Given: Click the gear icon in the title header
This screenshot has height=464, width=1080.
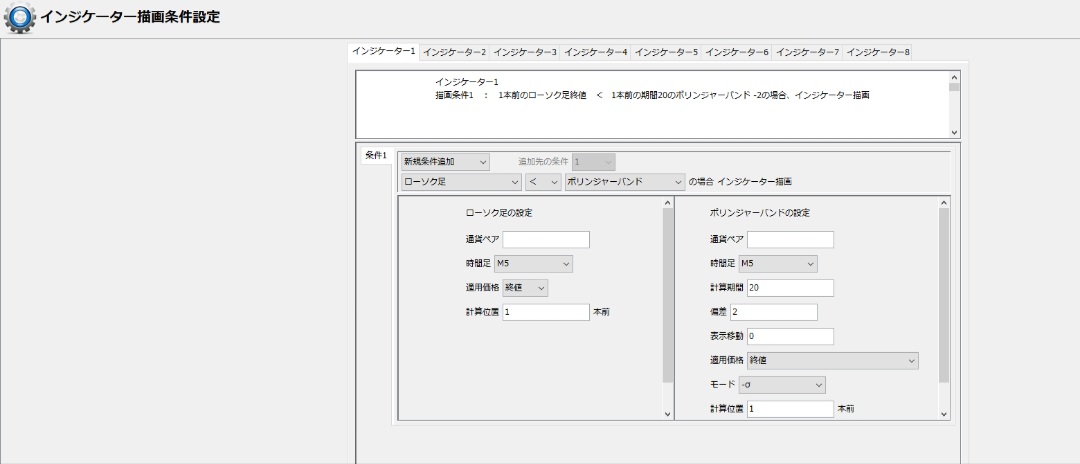Looking at the screenshot, I should (19, 18).
